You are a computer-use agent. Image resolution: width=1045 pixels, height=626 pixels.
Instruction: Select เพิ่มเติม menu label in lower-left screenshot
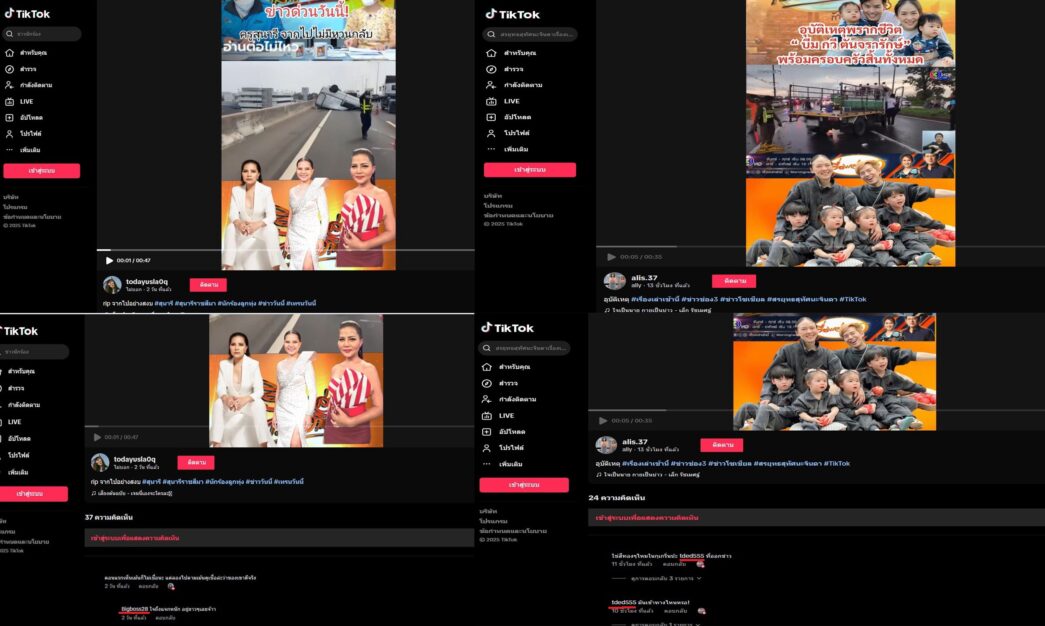point(18,472)
